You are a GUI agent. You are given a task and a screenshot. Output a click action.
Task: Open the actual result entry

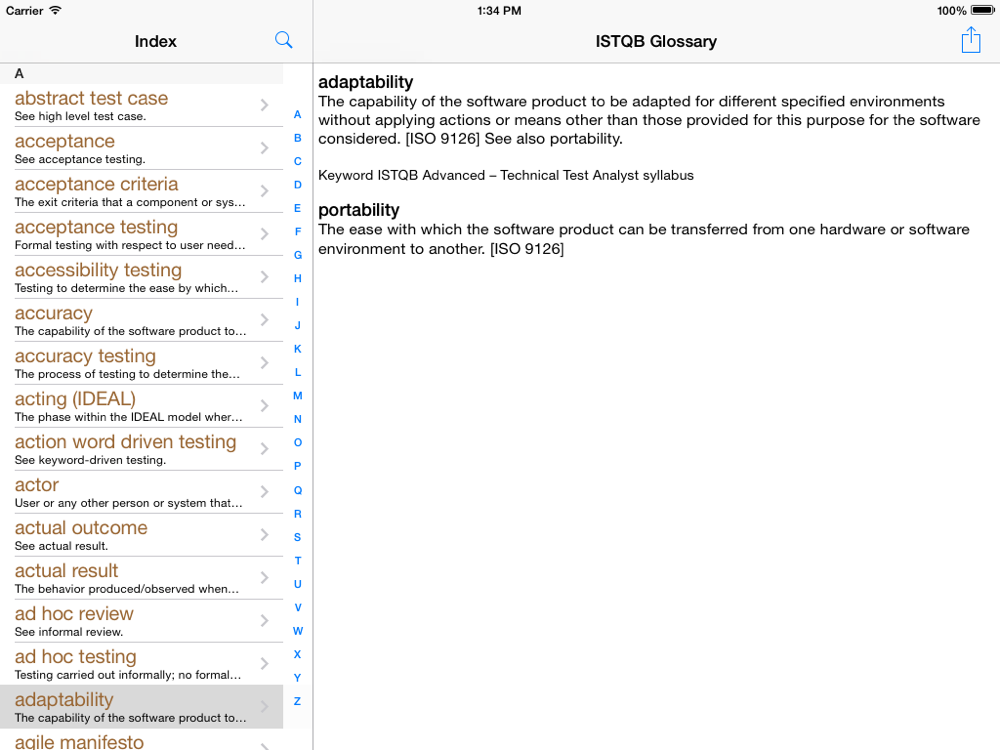click(142, 578)
